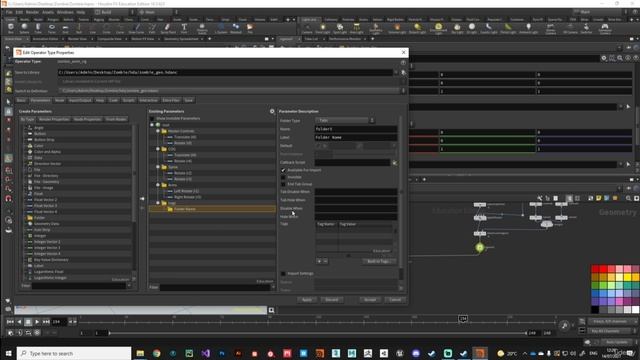Open the Windows menu
This screenshot has width=640, height=360.
[65, 12]
